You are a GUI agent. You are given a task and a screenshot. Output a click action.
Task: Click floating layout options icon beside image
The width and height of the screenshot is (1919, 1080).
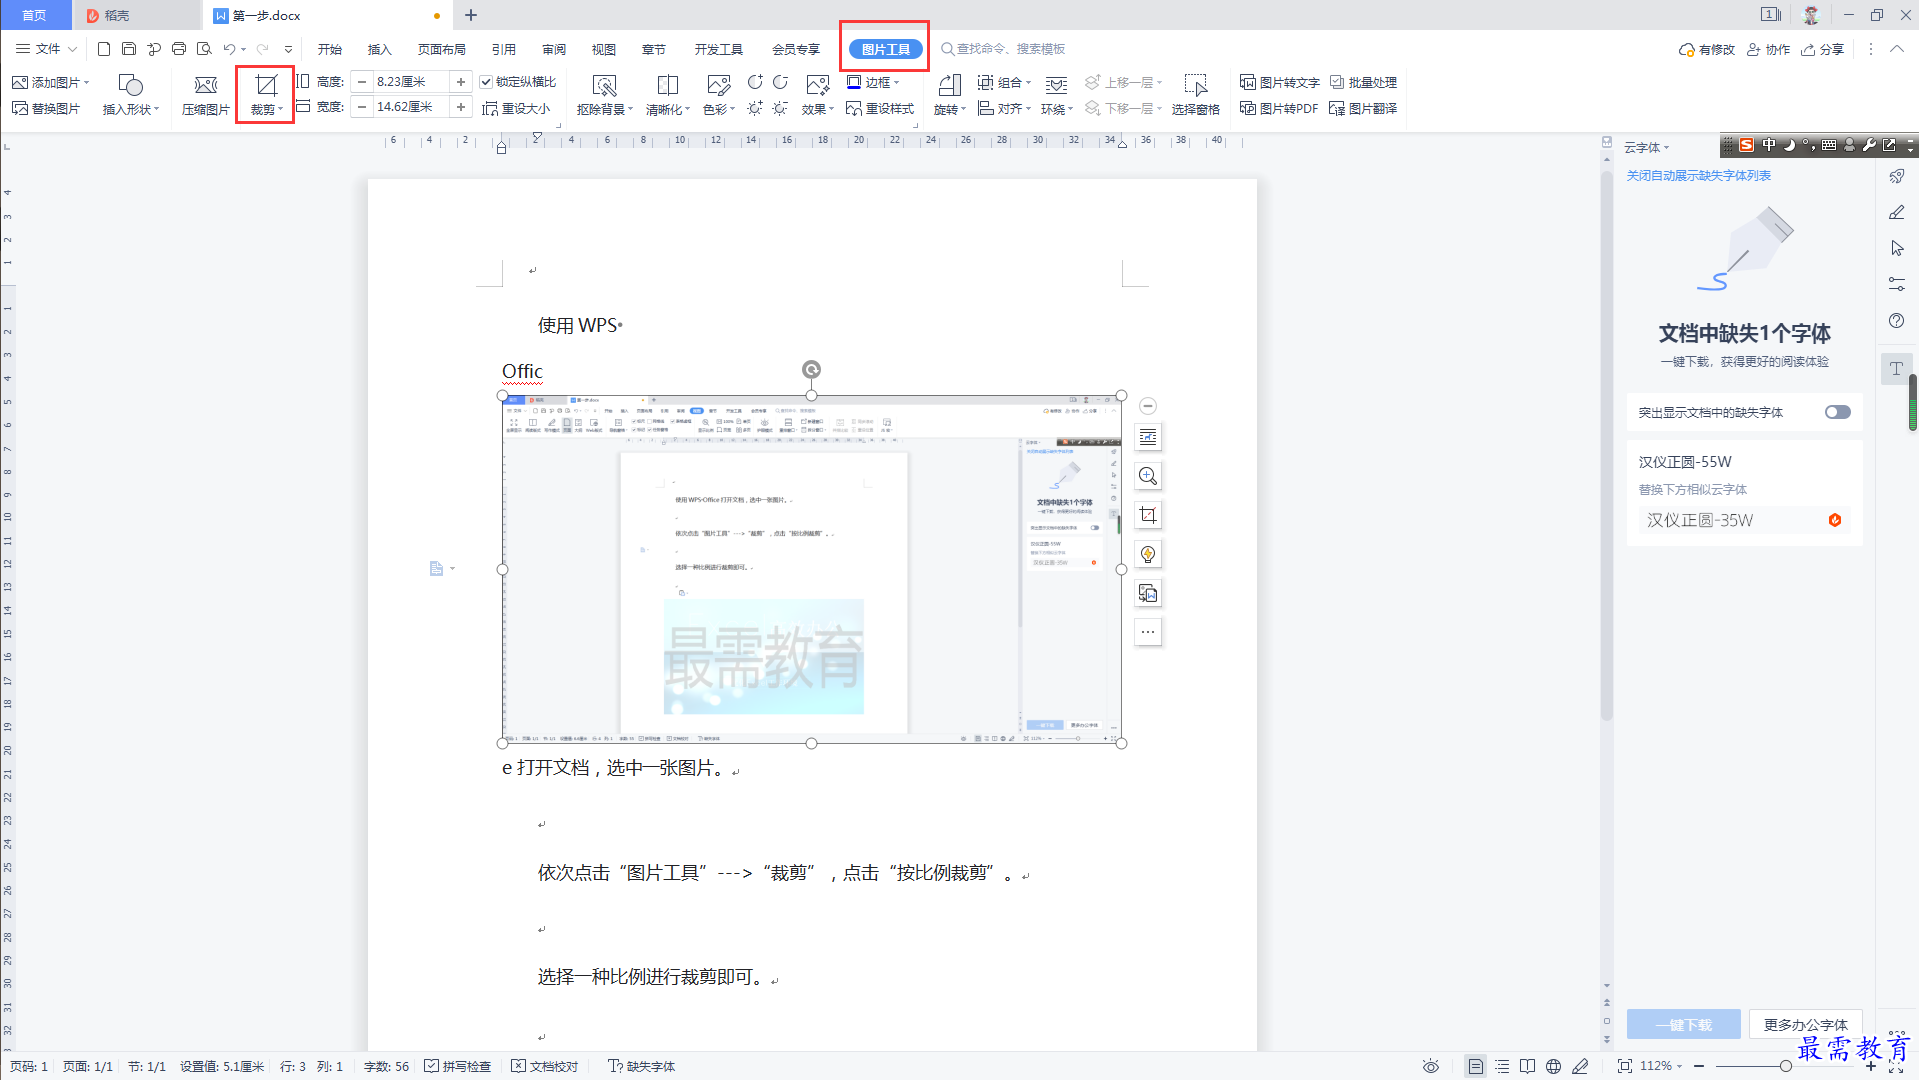click(x=1148, y=437)
